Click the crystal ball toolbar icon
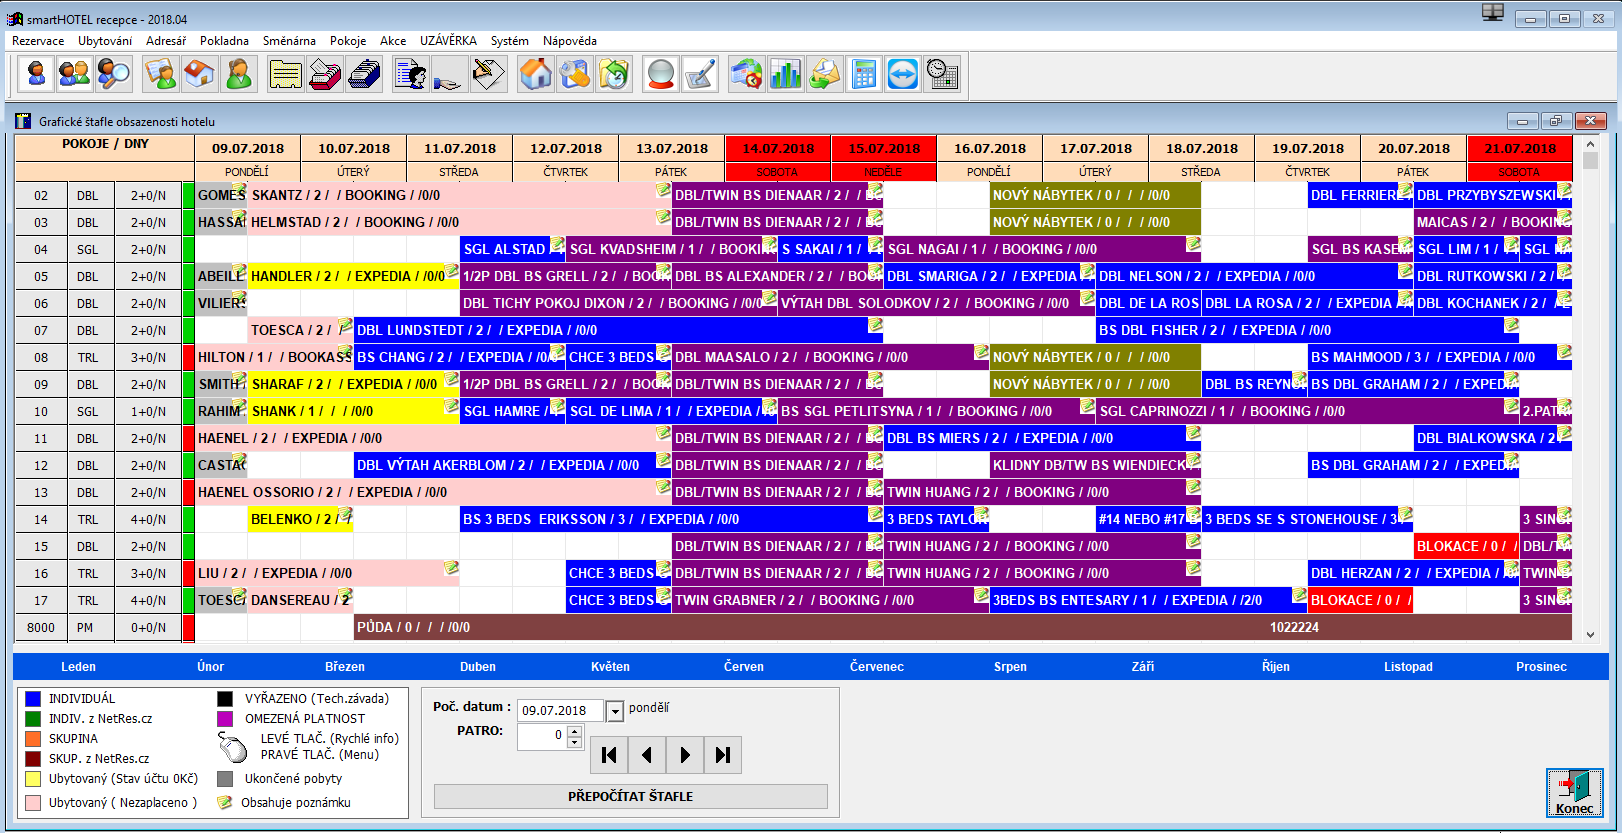 661,74
